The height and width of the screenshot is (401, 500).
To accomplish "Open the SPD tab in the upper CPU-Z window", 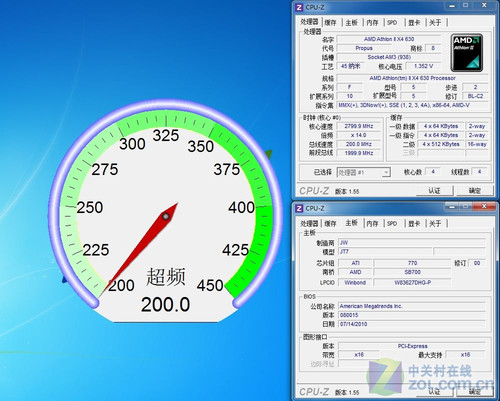I will [x=392, y=23].
